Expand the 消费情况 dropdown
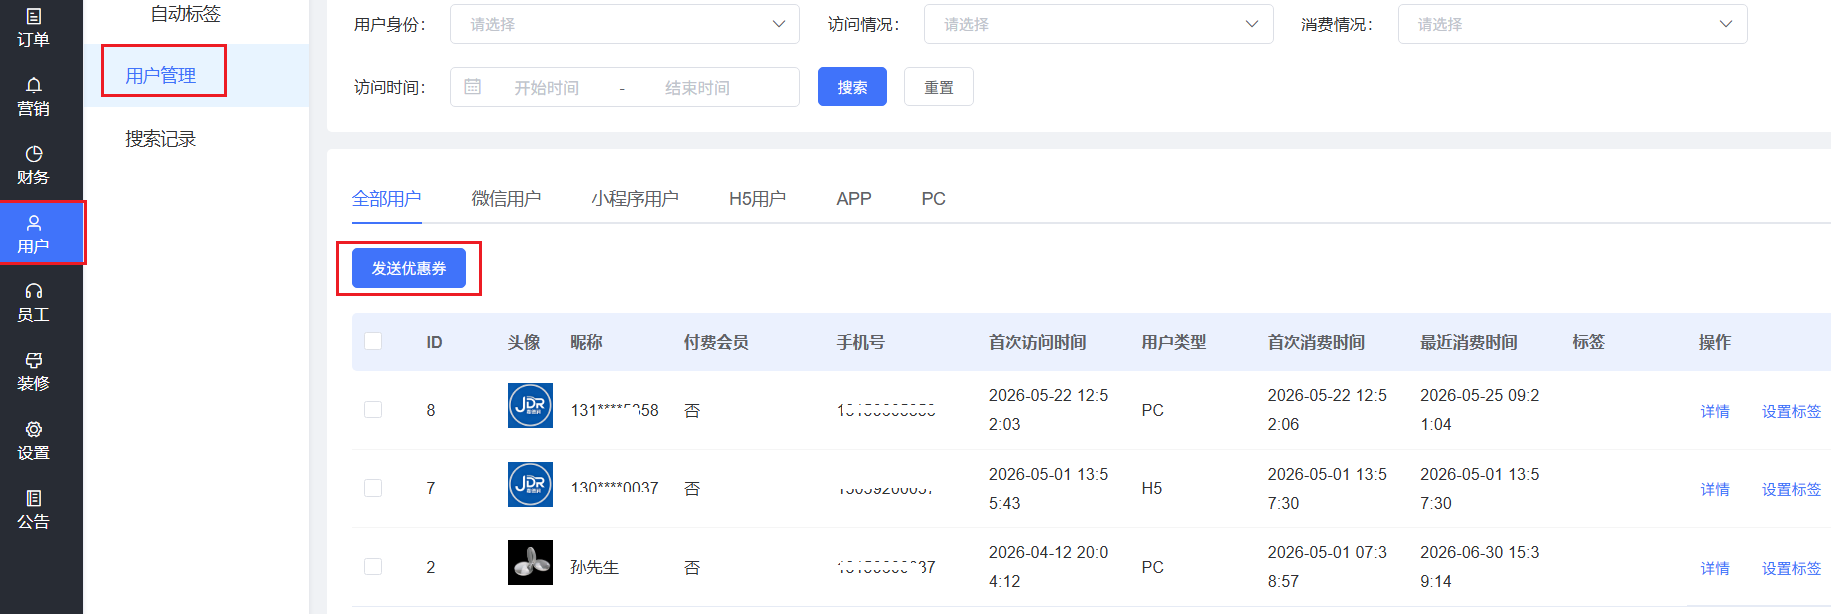 tap(1572, 24)
